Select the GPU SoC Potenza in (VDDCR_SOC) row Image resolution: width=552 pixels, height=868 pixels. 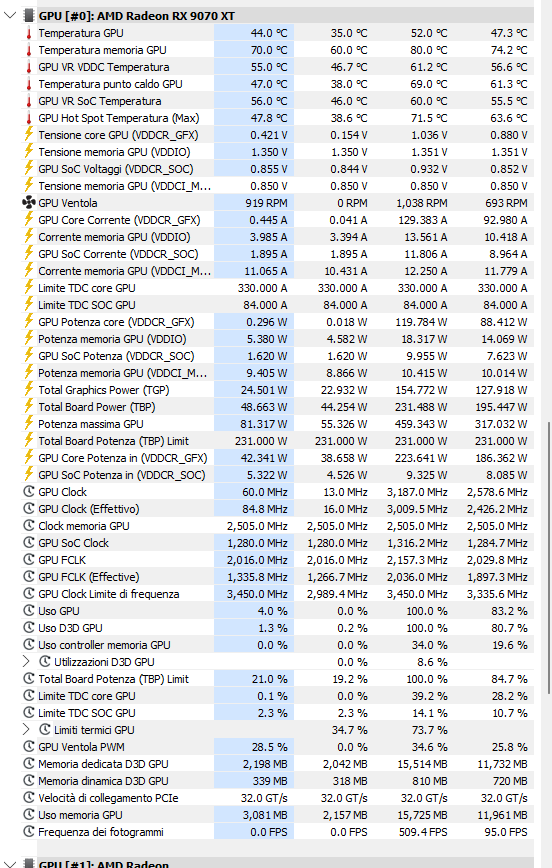pyautogui.click(x=277, y=475)
